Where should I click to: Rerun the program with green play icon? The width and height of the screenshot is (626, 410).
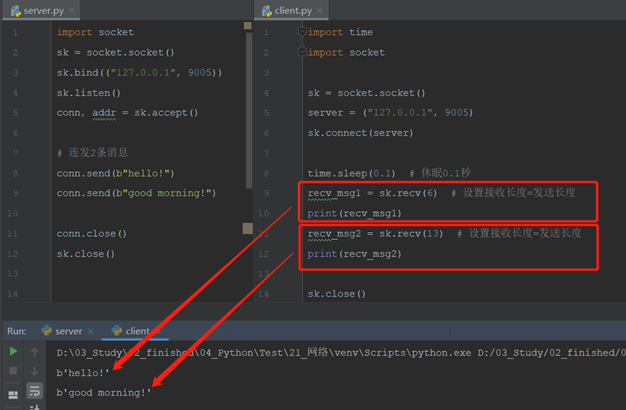click(x=13, y=351)
